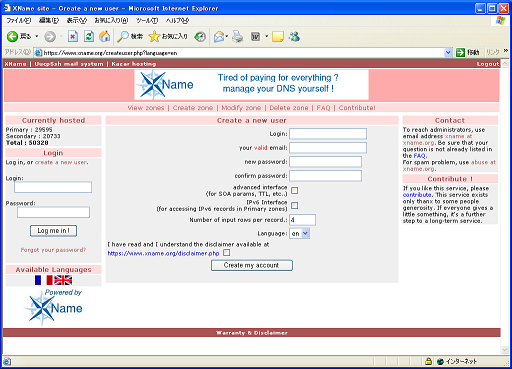
Task: Open Warranty & Disclaimer footer link
Action: [x=252, y=333]
